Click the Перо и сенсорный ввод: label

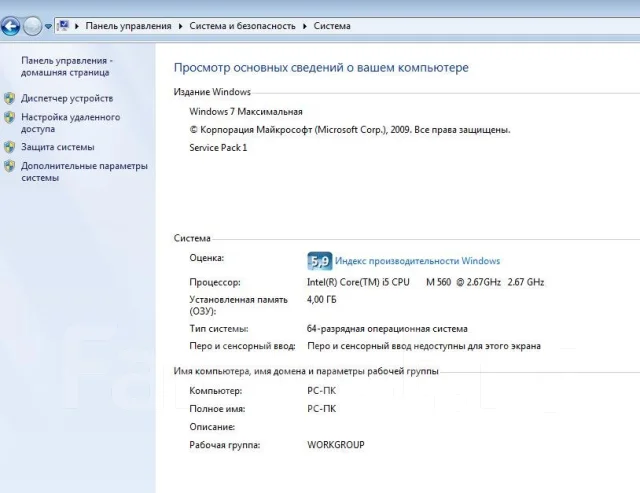tap(242, 346)
